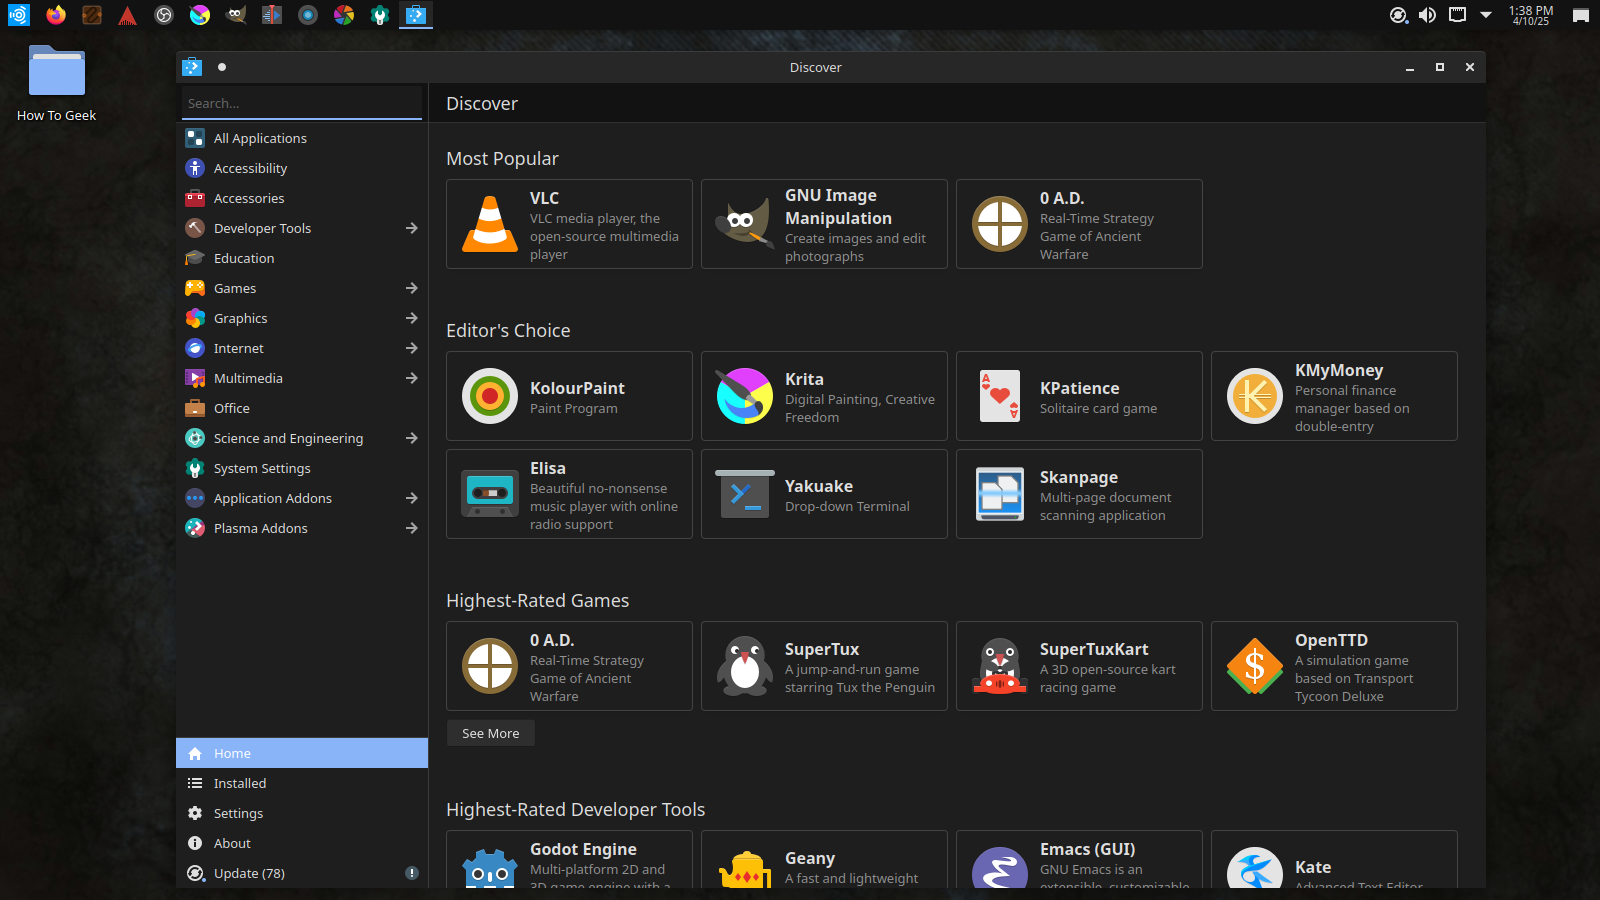Click the VLC traffic-cone icon
This screenshot has width=1600, height=900.
489,224
